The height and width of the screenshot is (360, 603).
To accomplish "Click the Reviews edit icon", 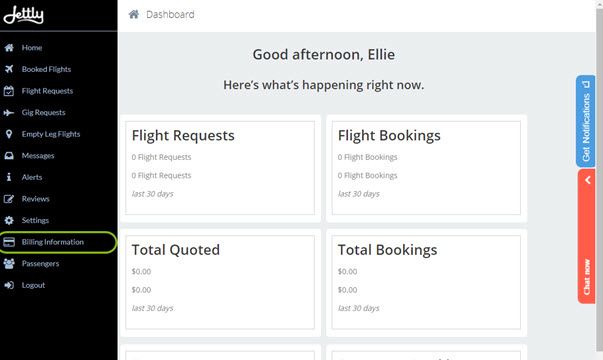I will click(x=9, y=199).
